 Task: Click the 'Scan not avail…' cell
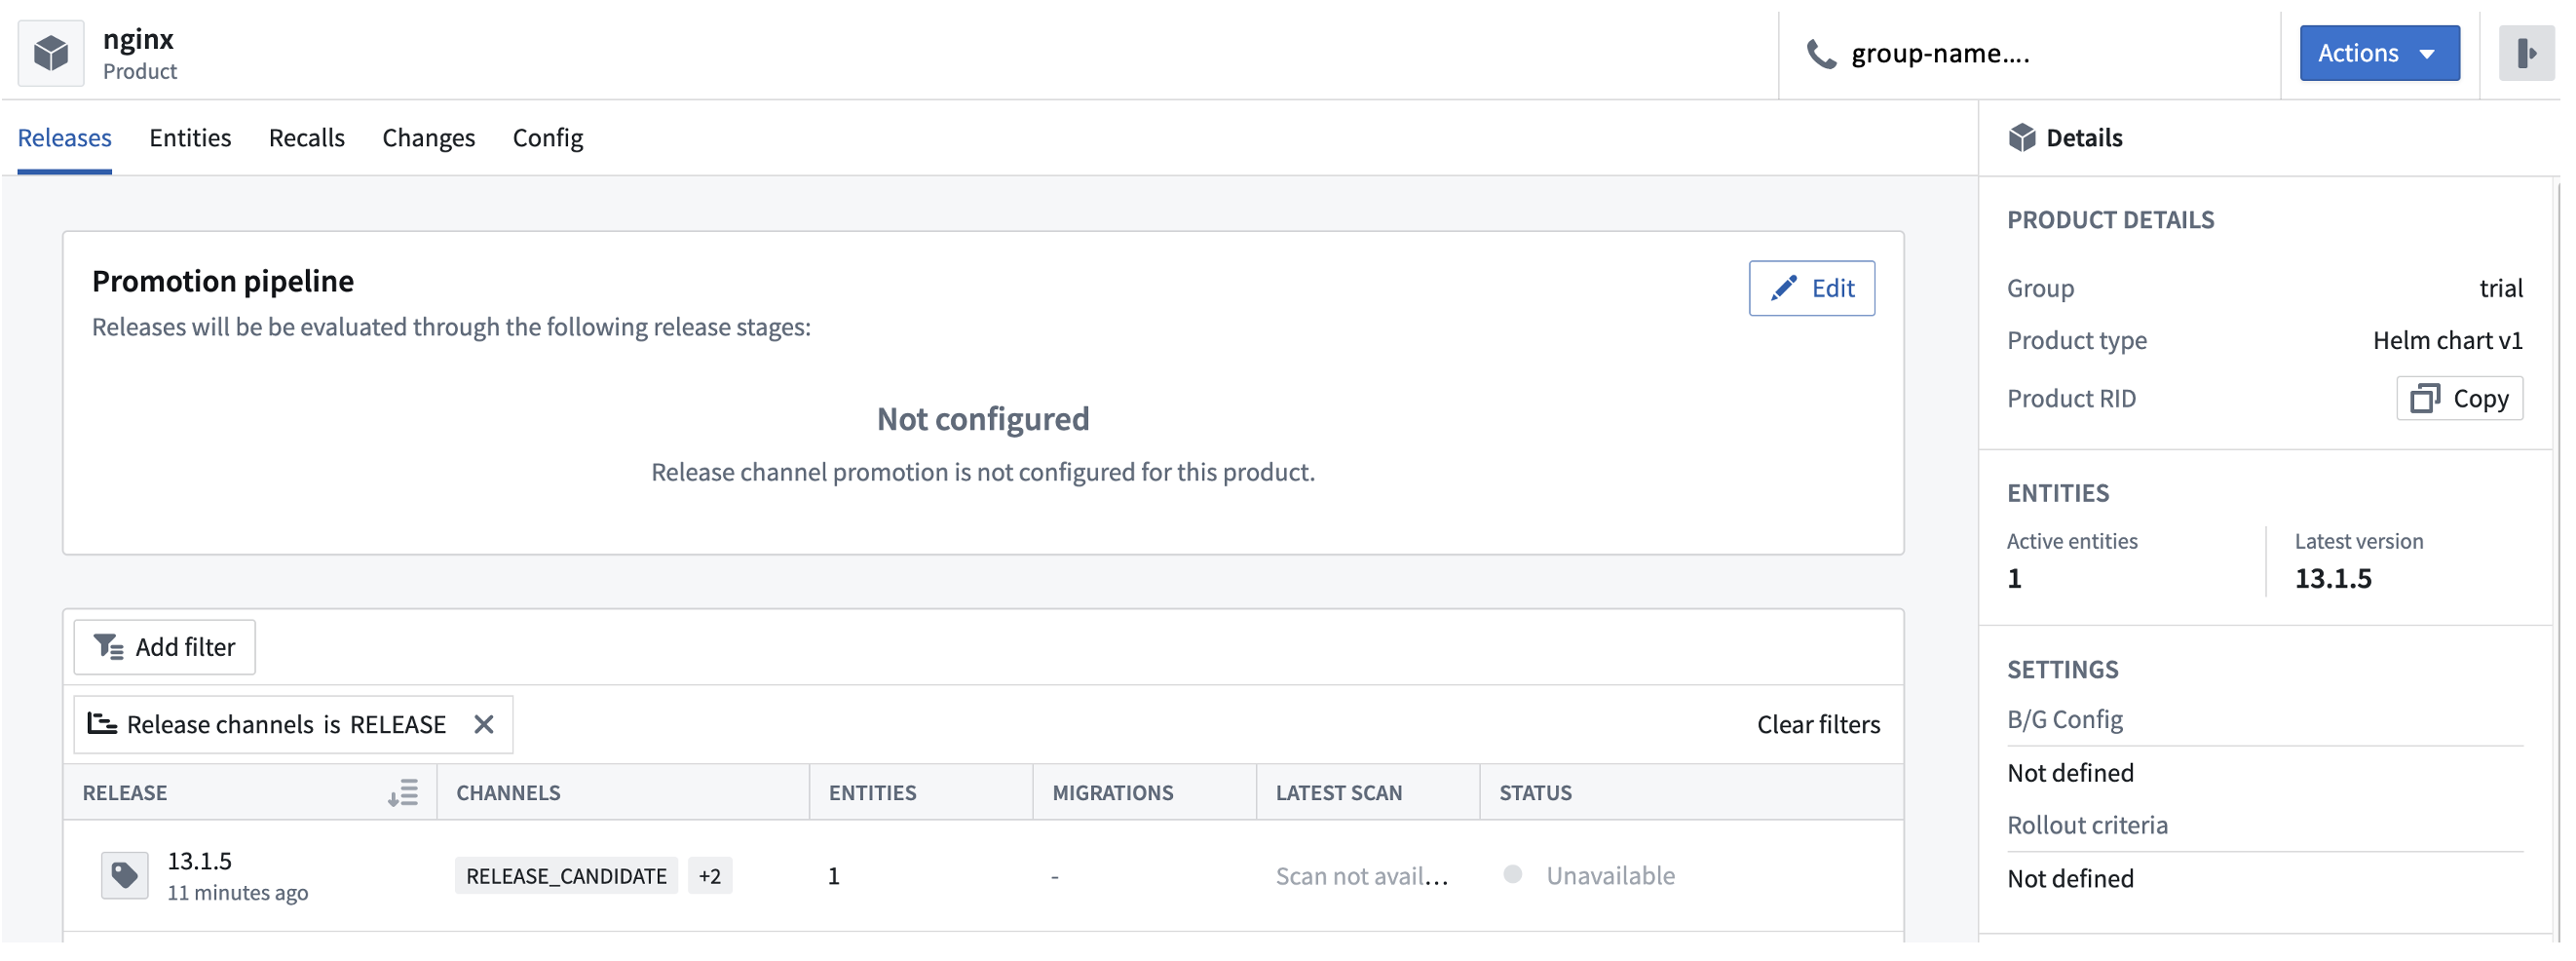(1361, 876)
